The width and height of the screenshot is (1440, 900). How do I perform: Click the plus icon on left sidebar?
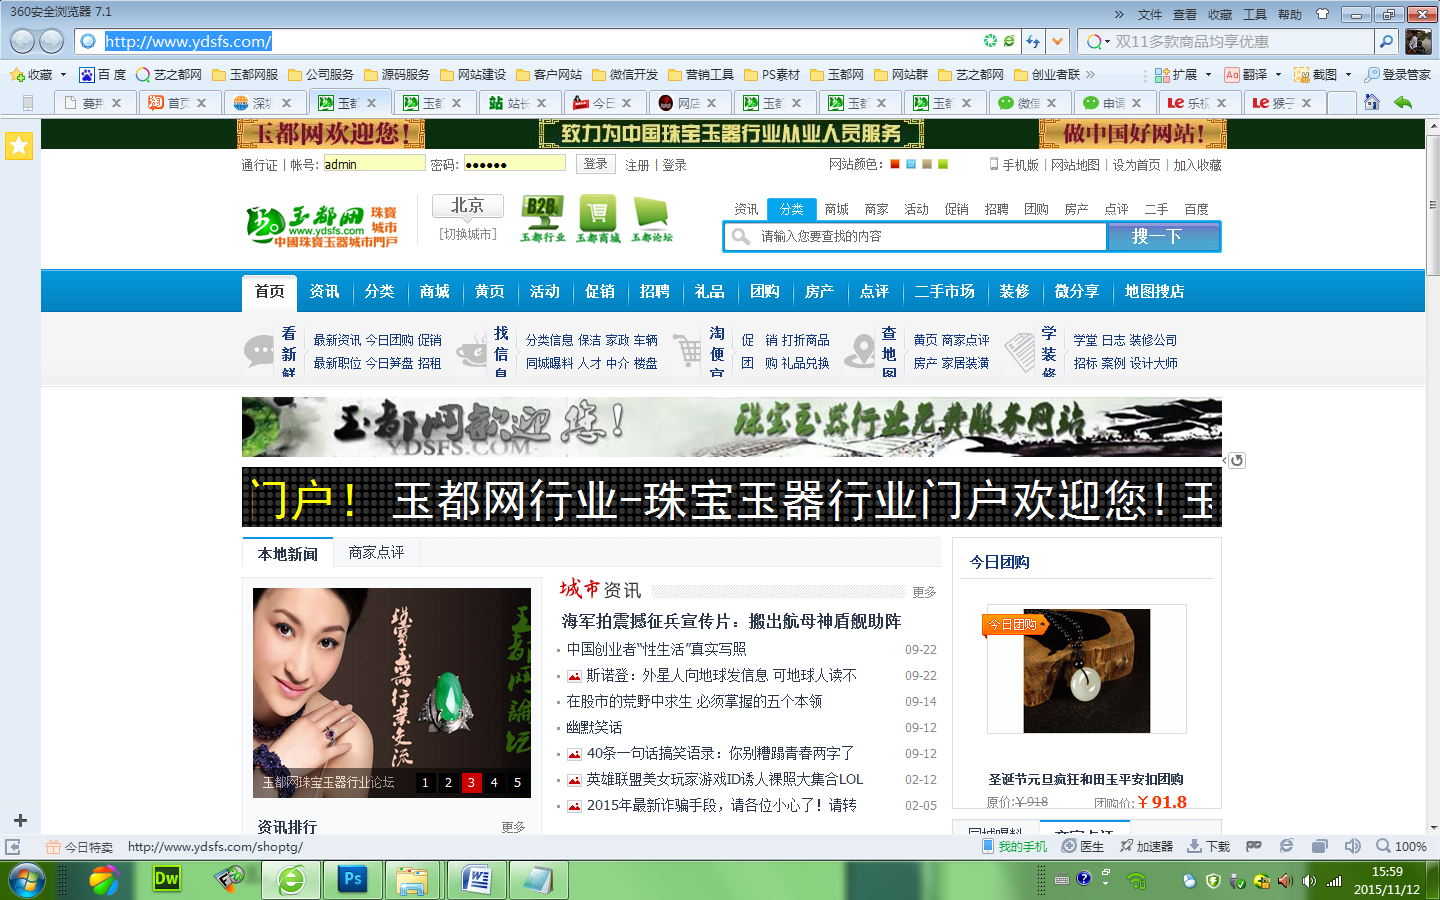(20, 820)
